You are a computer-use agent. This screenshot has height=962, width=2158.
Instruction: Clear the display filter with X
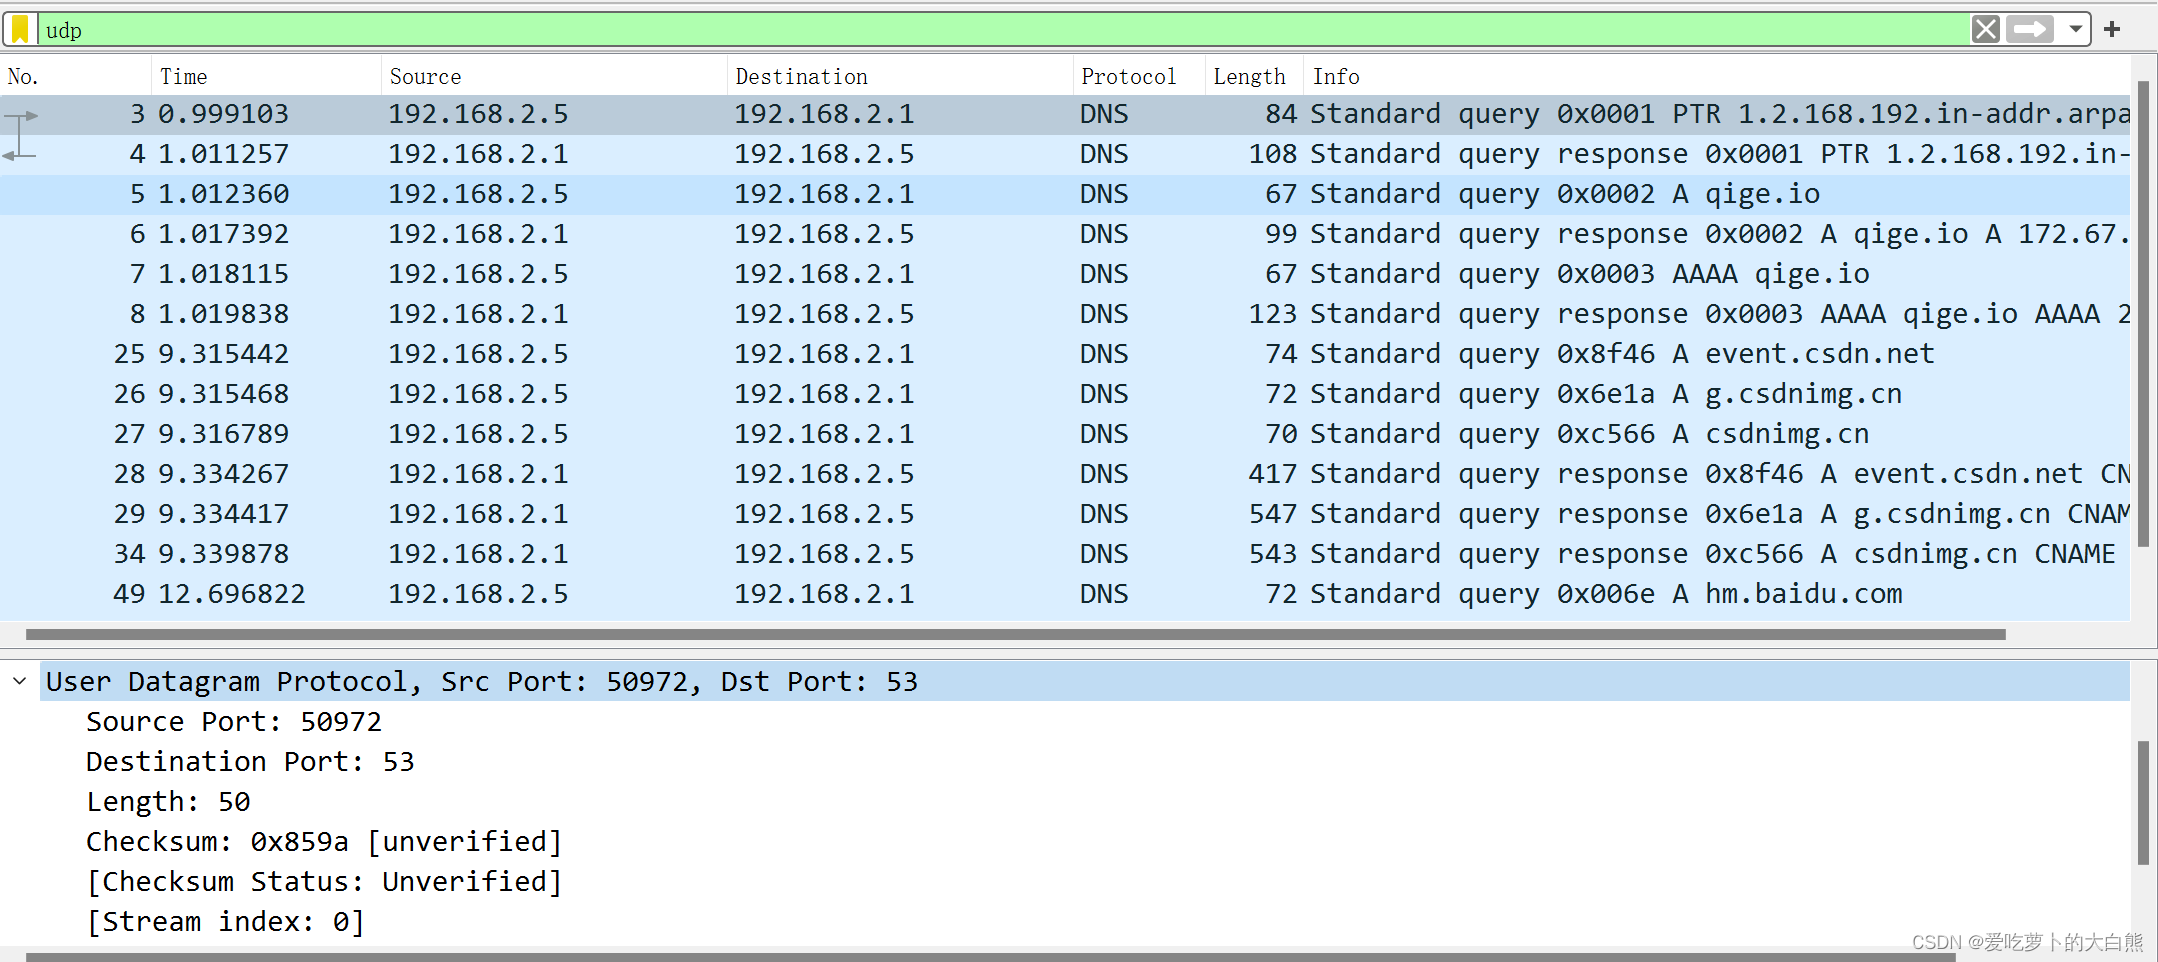point(1986,29)
